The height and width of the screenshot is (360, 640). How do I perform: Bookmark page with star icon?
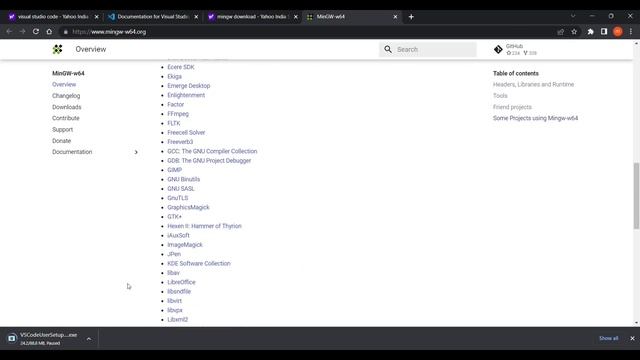(574, 32)
